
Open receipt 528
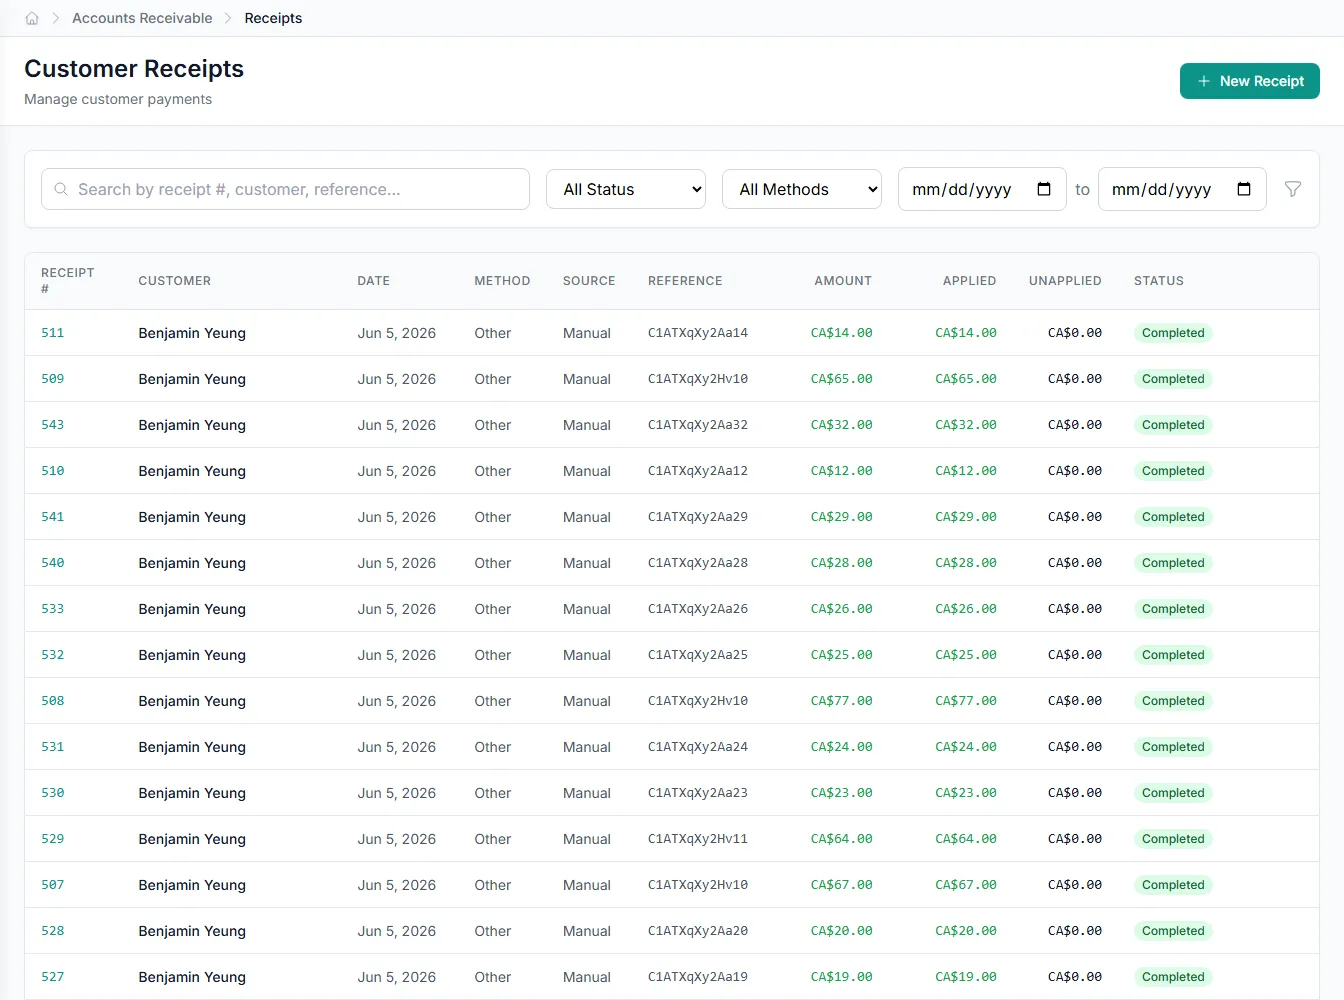(x=53, y=931)
